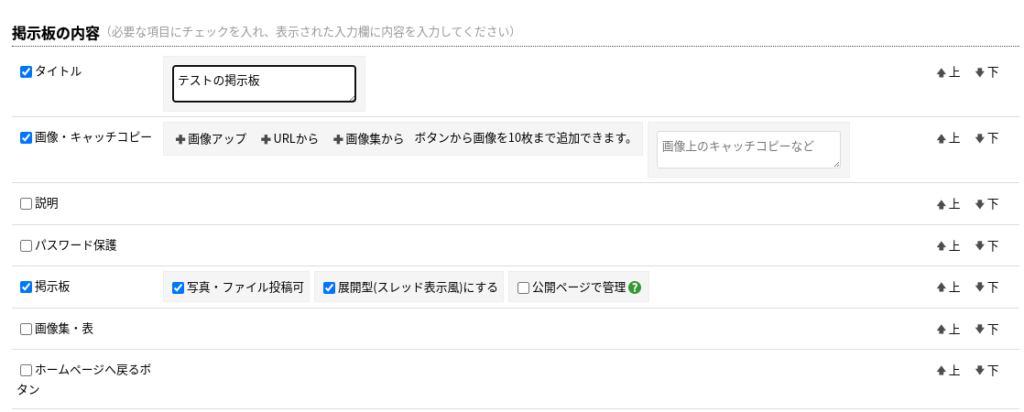Viewport: 1024px width, 412px height.
Task: Move 画像集・表 row down
Action: 986,329
